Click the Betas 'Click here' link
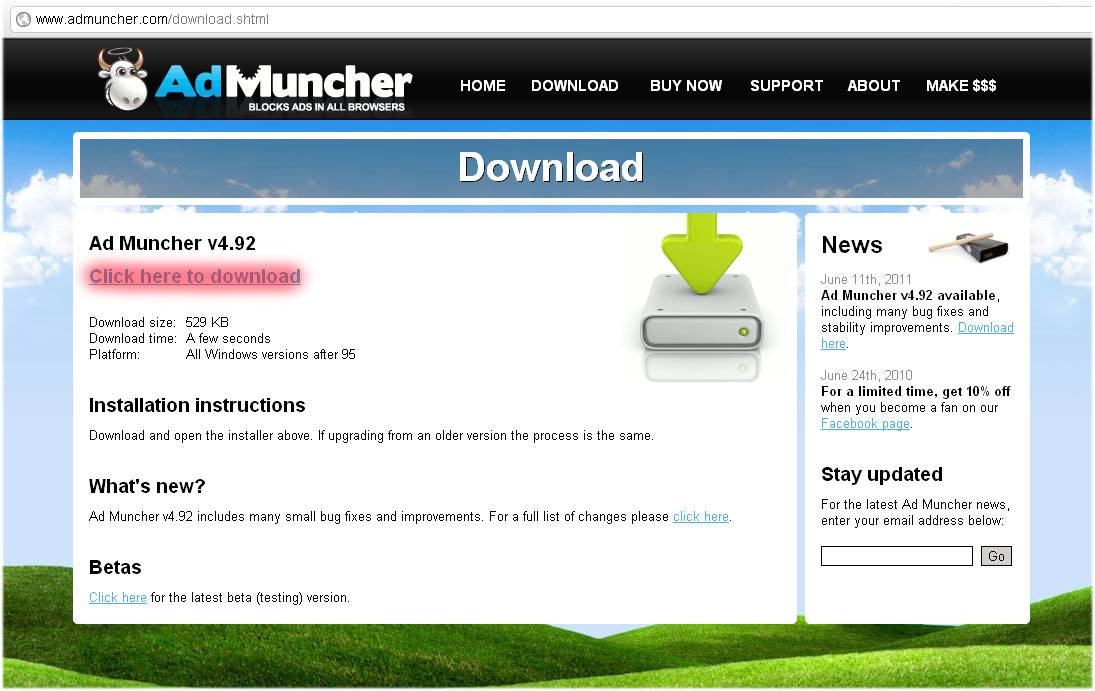The width and height of the screenshot is (1095, 691). pyautogui.click(x=117, y=597)
